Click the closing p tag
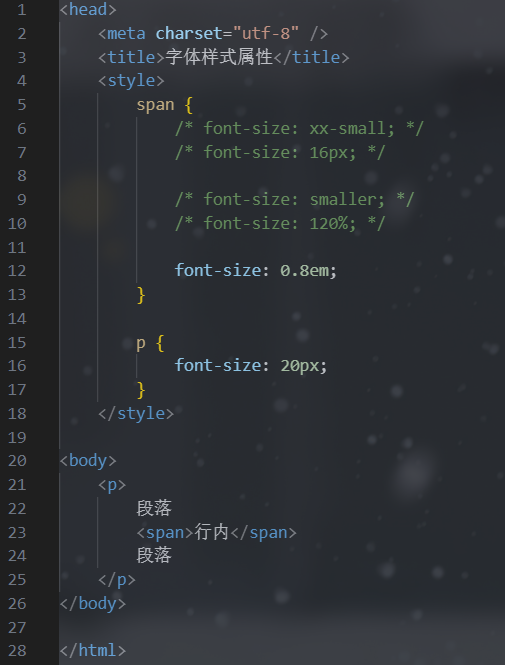Viewport: 505px width, 665px height. [x=117, y=580]
